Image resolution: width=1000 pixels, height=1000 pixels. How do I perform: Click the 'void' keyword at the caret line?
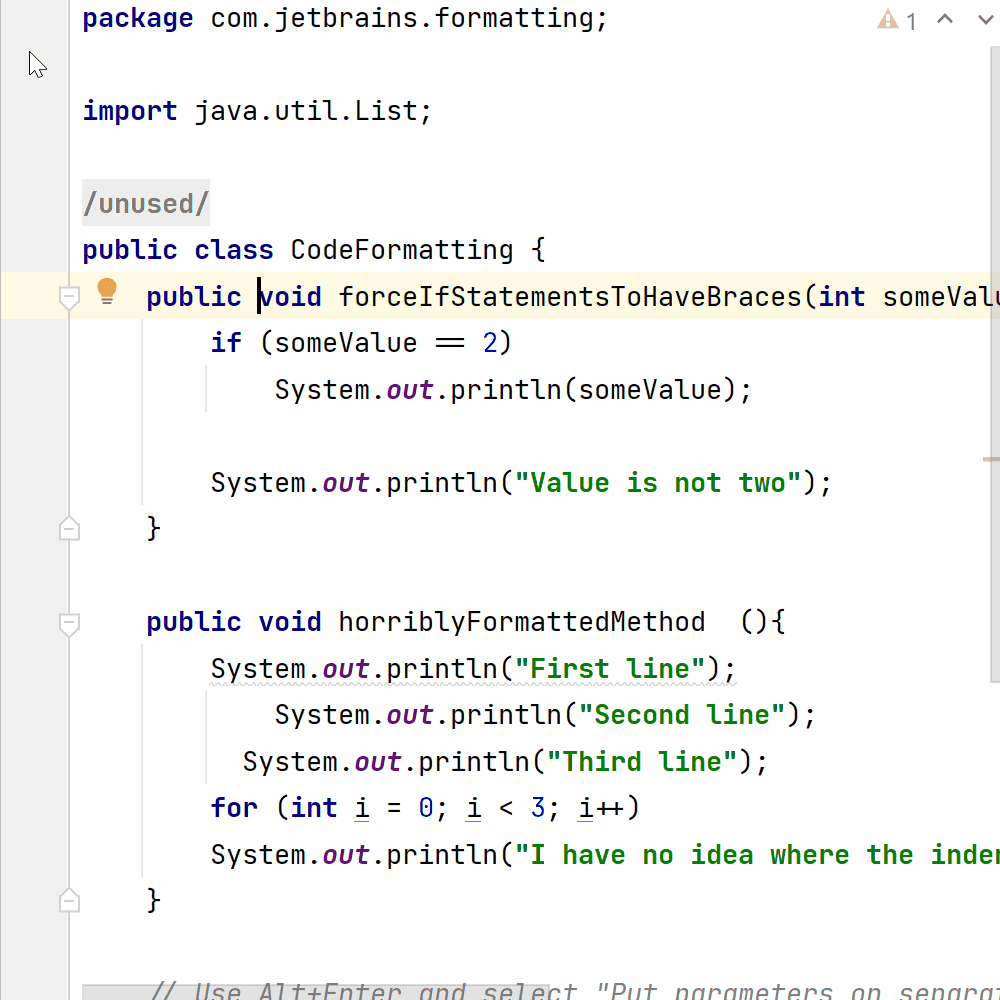[x=290, y=297]
